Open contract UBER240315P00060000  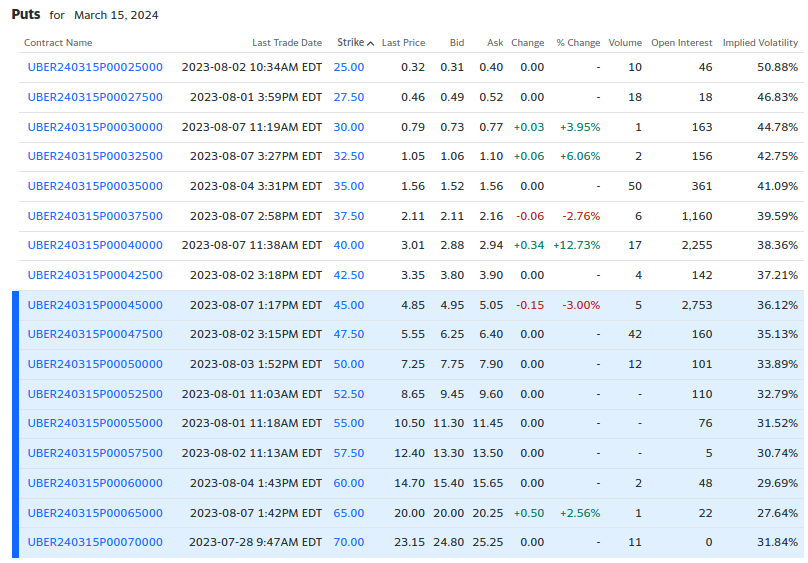(x=95, y=483)
